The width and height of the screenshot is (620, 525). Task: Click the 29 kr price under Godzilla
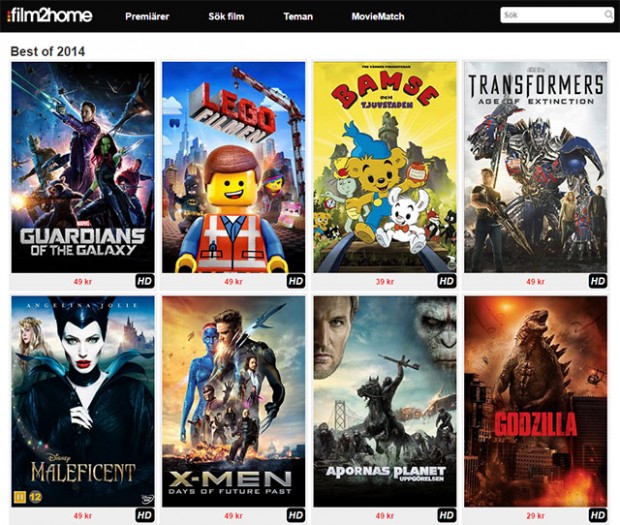click(x=536, y=516)
